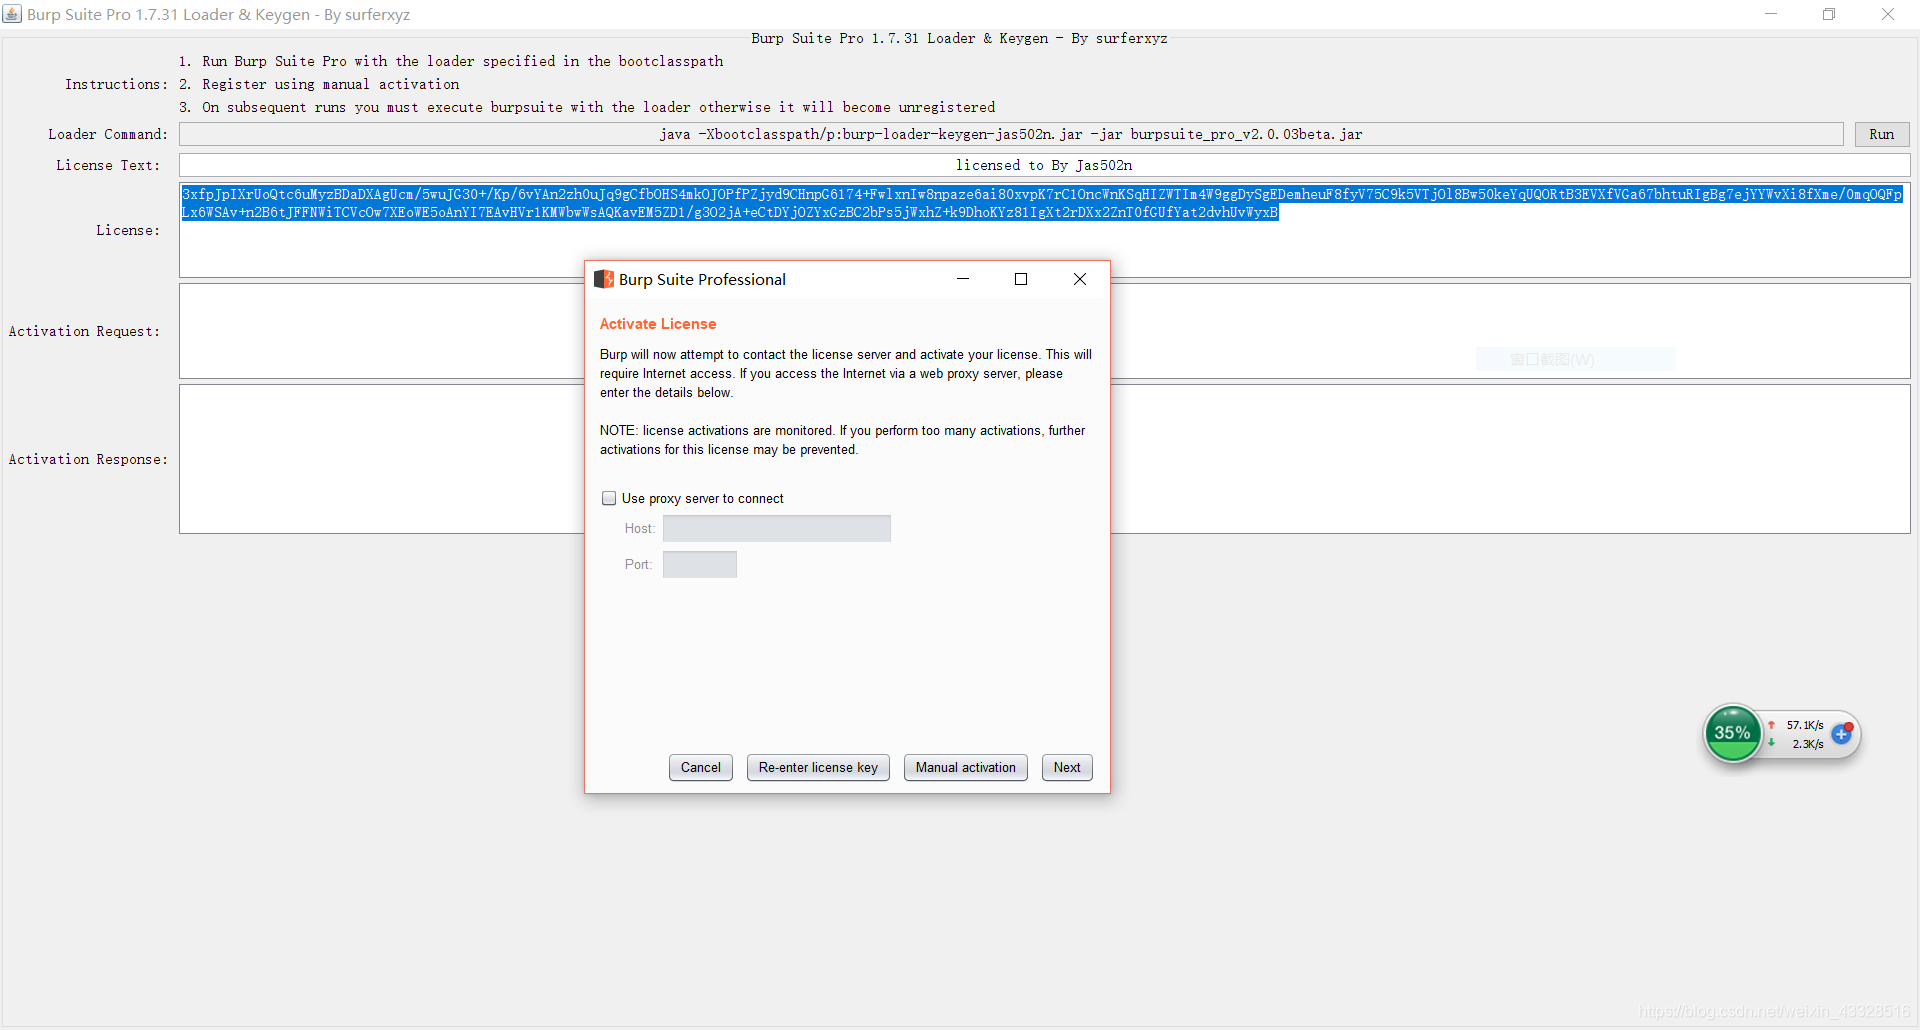Close the Burp Suite Professional dialog
This screenshot has height=1030, width=1920.
(1080, 279)
